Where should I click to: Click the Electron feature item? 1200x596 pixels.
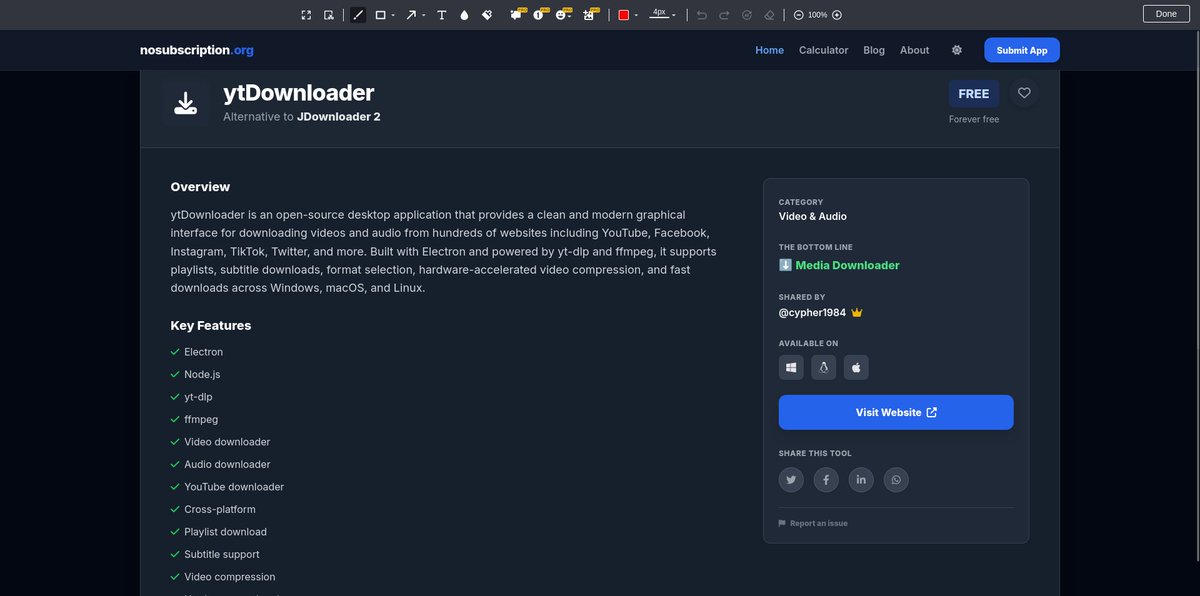click(x=197, y=352)
